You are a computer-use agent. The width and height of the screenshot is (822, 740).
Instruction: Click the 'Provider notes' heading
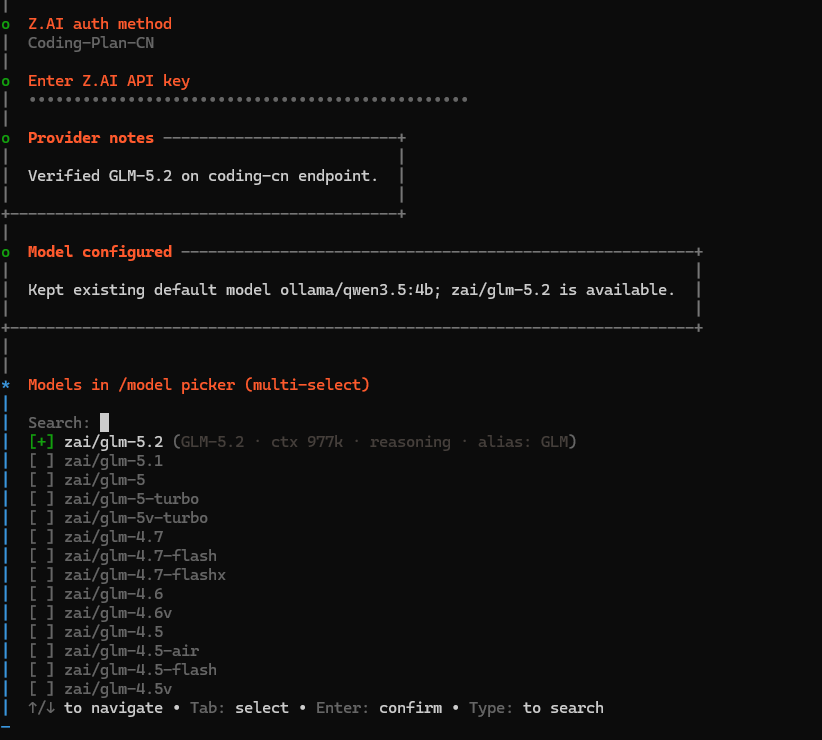(x=91, y=138)
